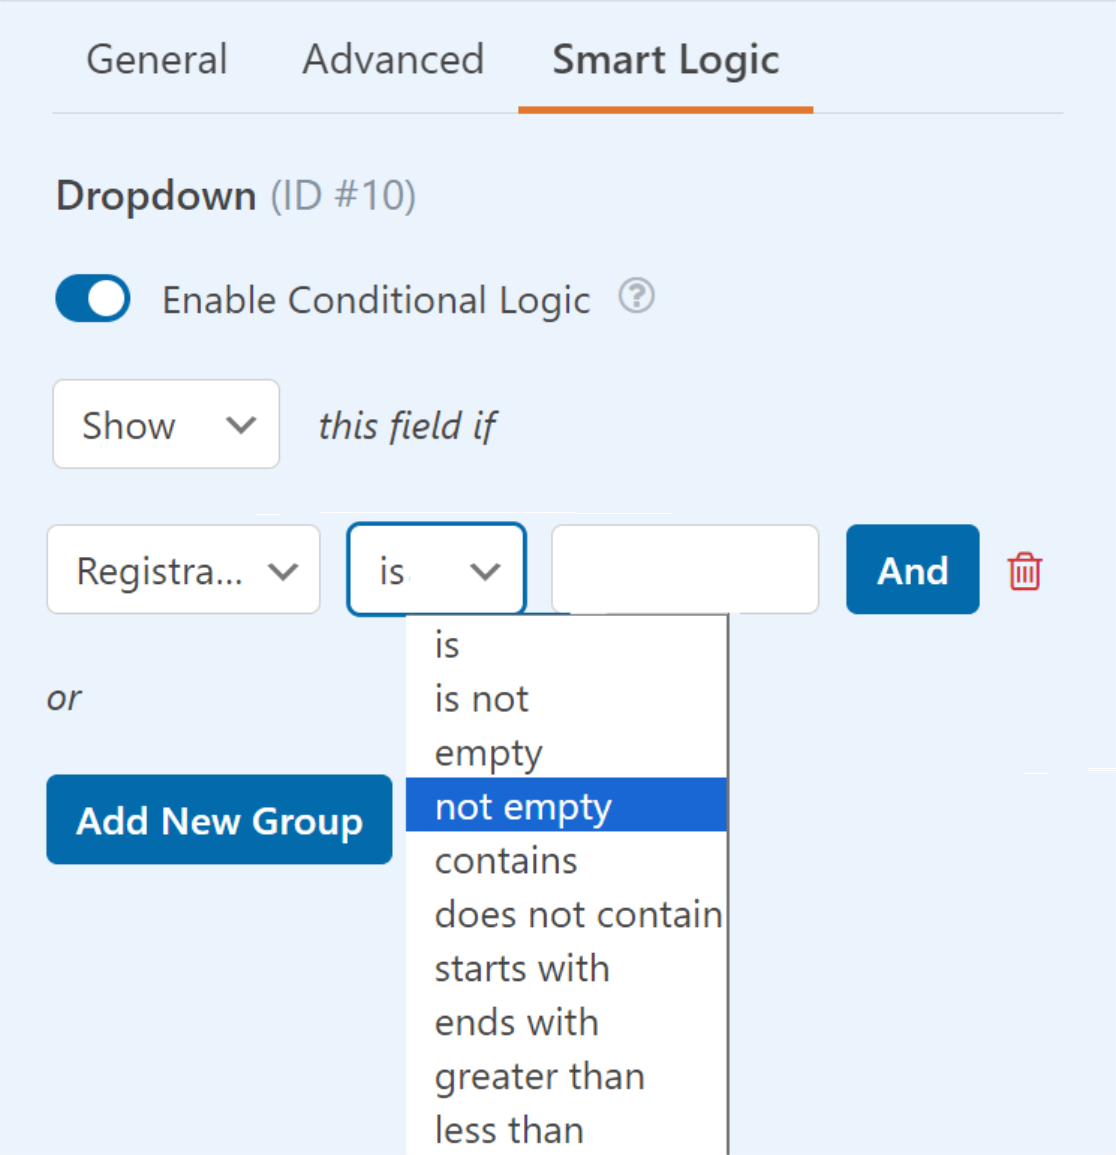Disable the Enable Conditional Logic toggle
1116x1155 pixels.
click(x=93, y=298)
